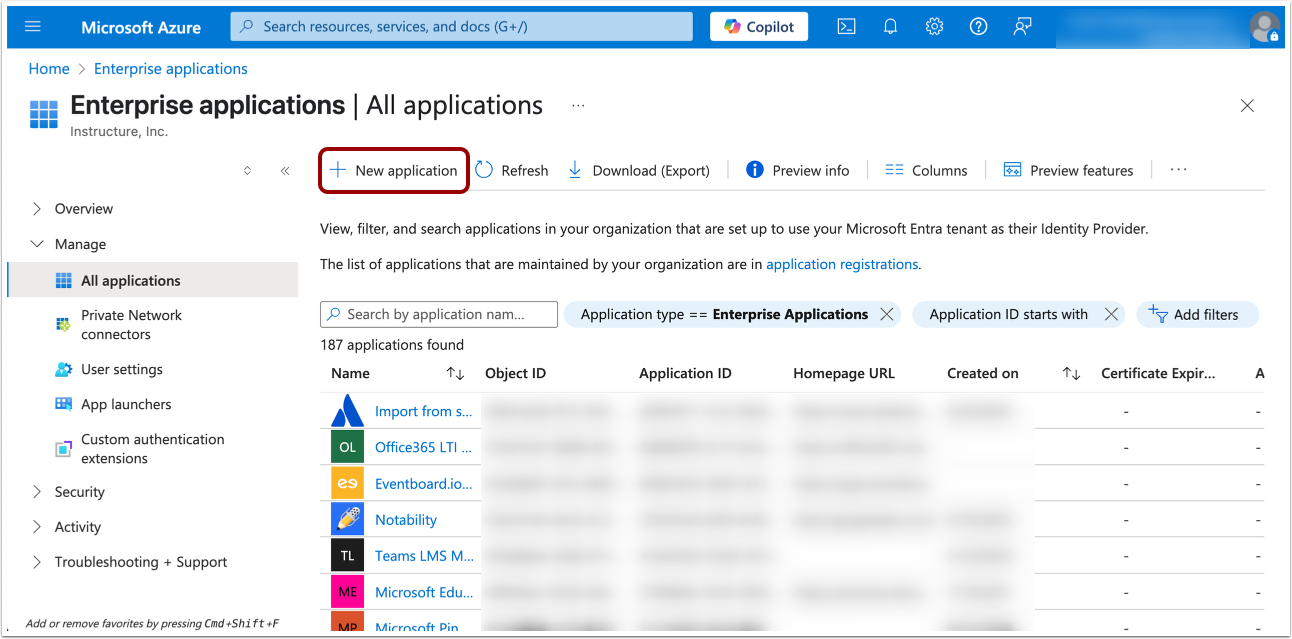Open the Columns selector
This screenshot has width=1292, height=639.
(x=926, y=170)
